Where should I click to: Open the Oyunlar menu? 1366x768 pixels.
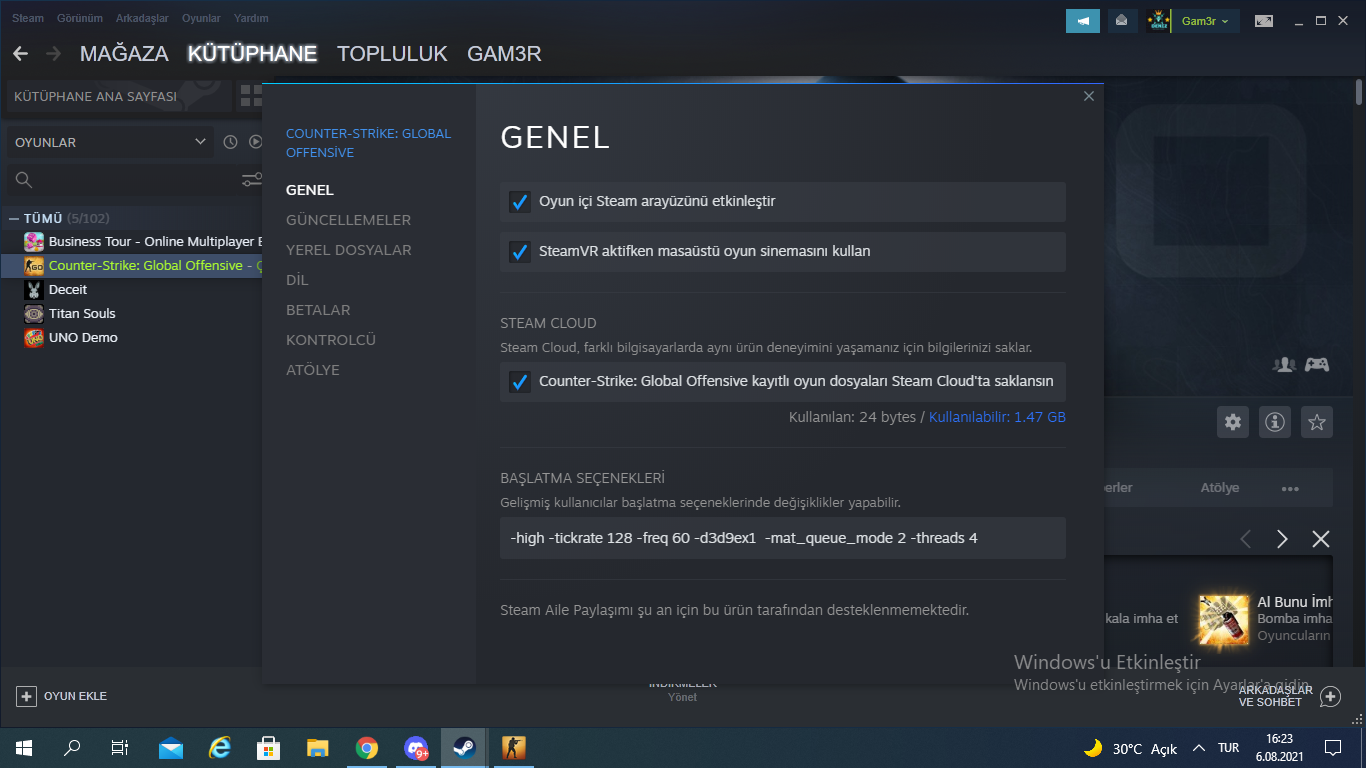(201, 18)
